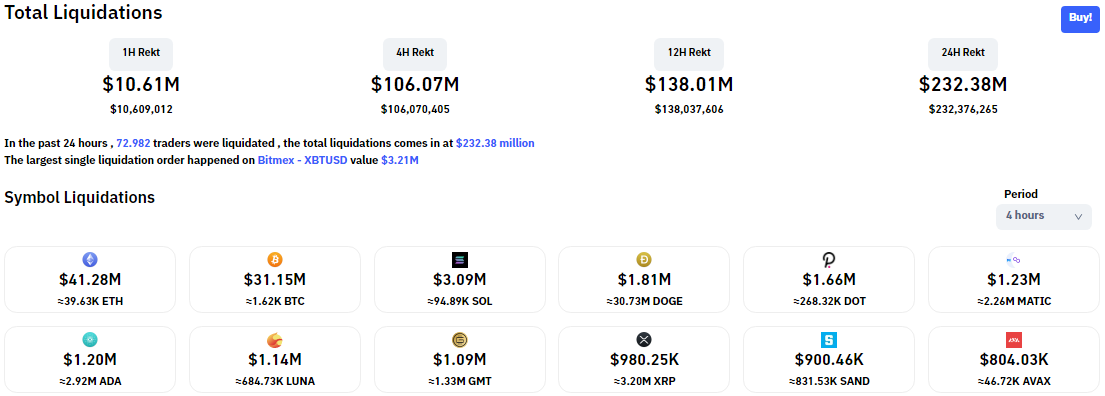Click the GMT coin icon
Viewport: 1105px width, 396px height.
pyautogui.click(x=459, y=340)
